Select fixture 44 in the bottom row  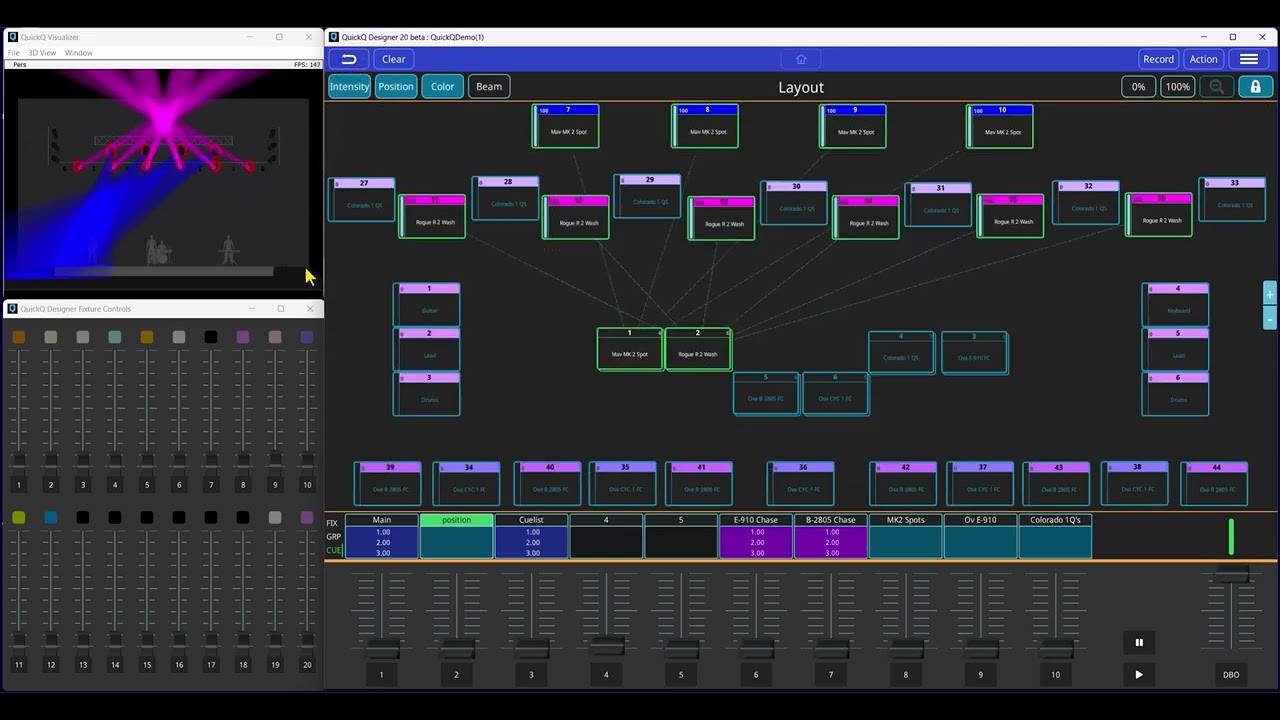pyautogui.click(x=1215, y=483)
